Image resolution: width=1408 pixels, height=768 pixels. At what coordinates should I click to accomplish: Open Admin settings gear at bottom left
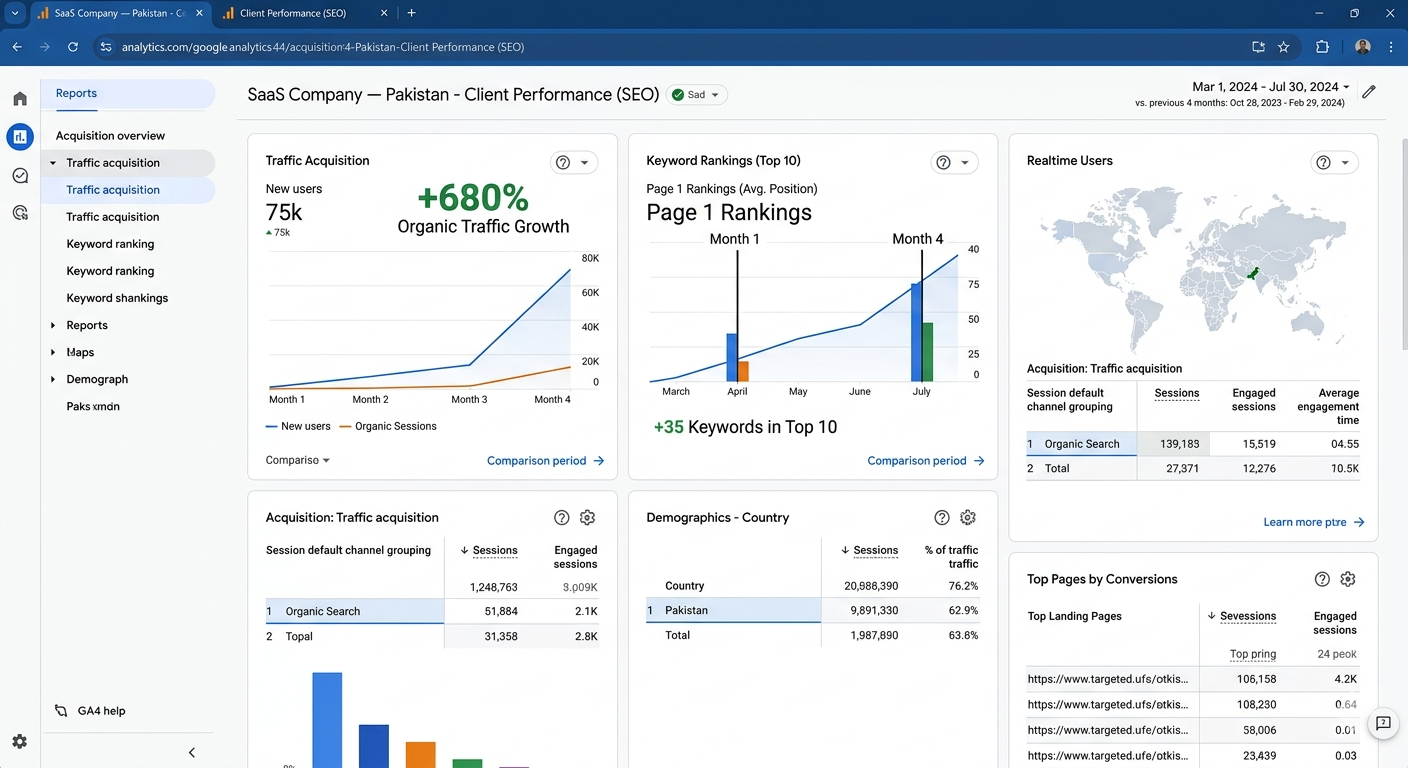click(x=20, y=742)
